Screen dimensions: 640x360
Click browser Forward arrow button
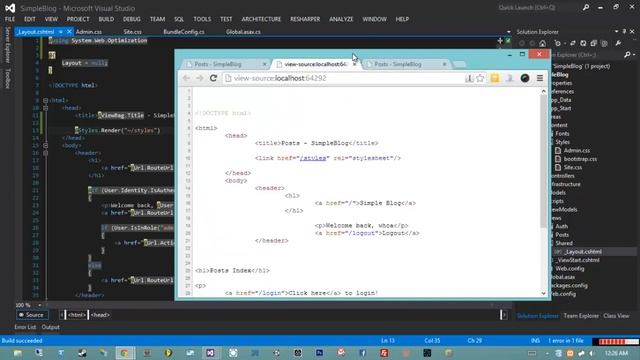click(x=199, y=78)
